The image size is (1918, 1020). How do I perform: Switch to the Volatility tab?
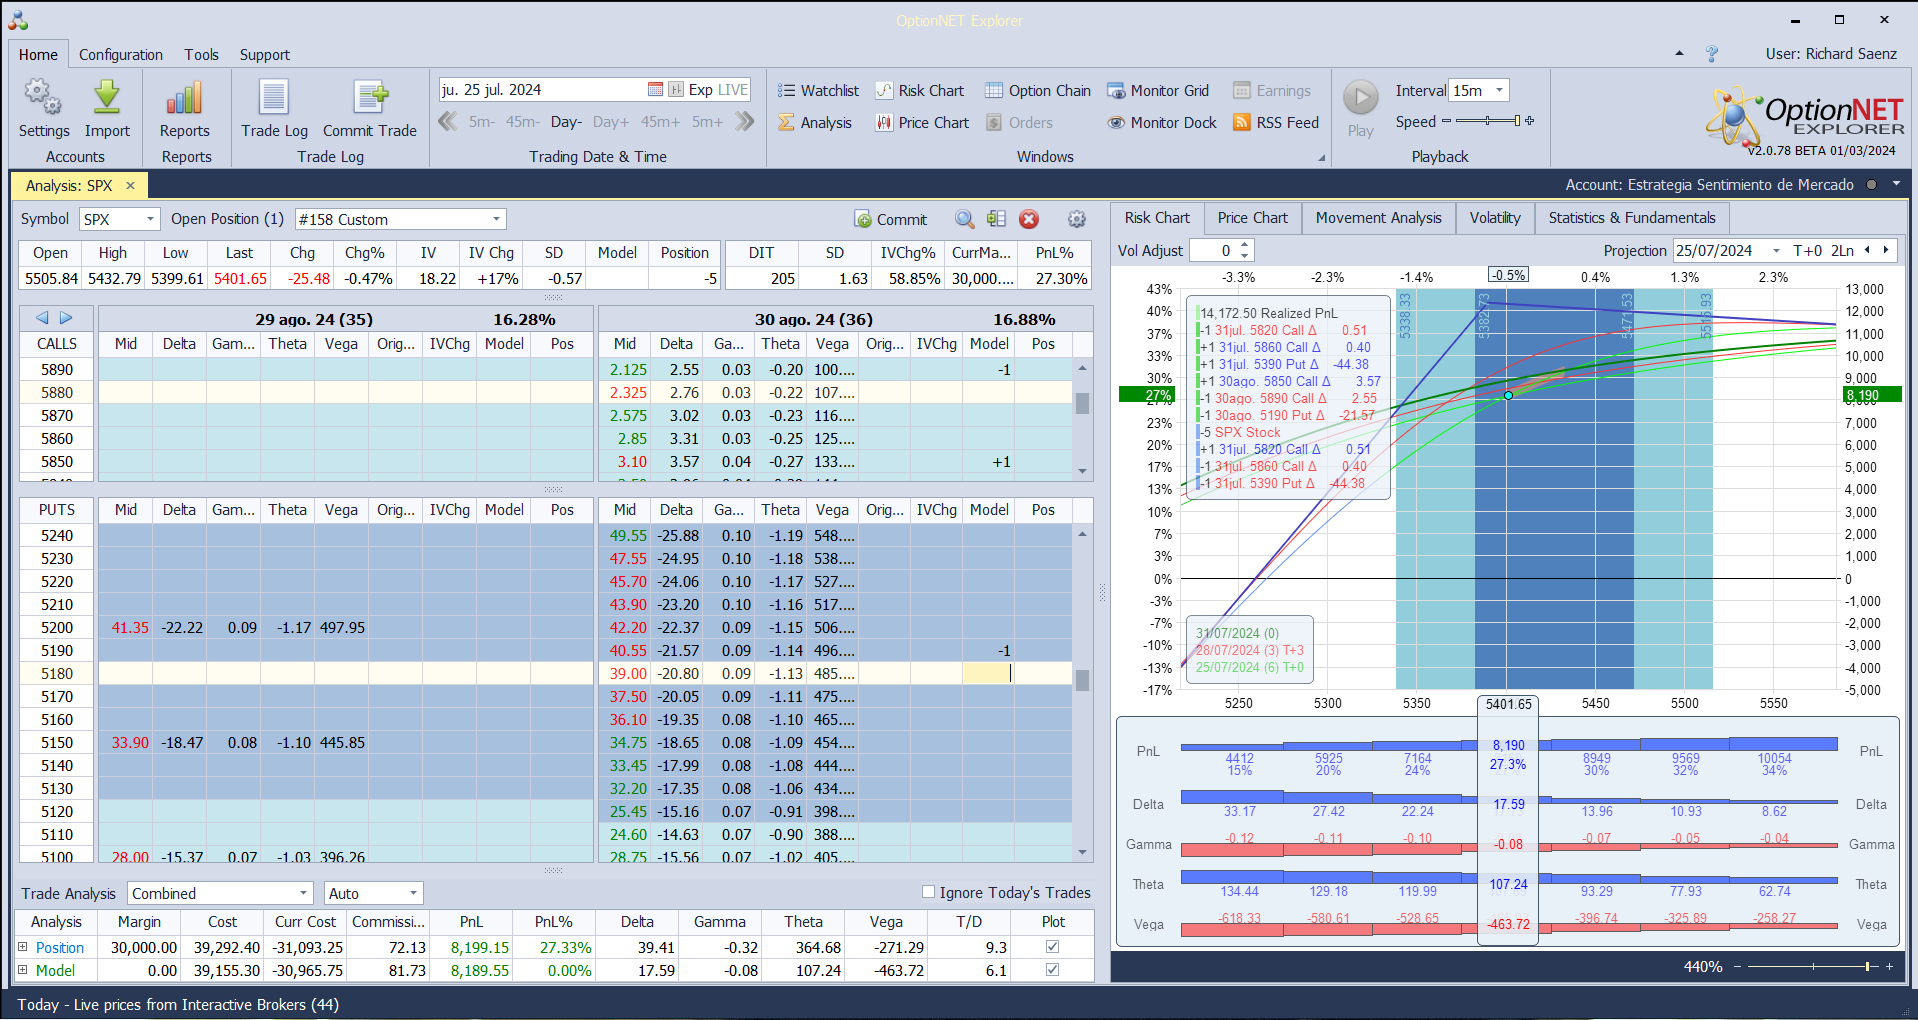(x=1494, y=218)
